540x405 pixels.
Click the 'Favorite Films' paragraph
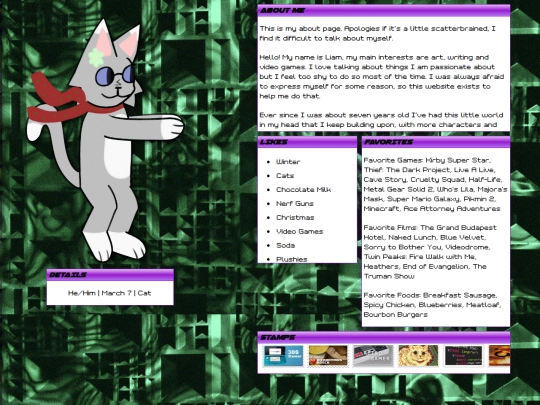[x=430, y=252]
